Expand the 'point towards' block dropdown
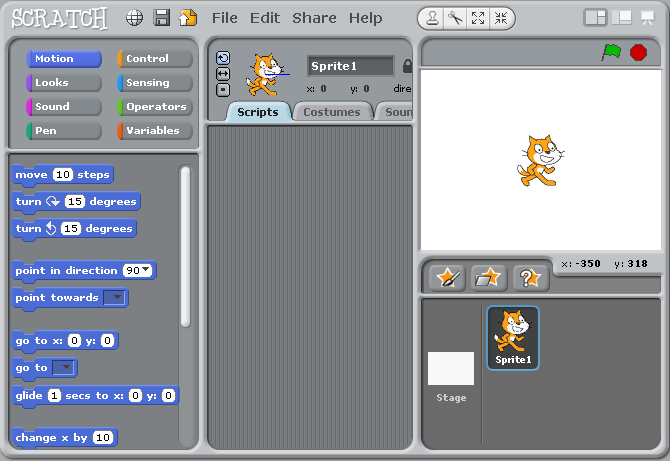The height and width of the screenshot is (461, 670). [116, 298]
